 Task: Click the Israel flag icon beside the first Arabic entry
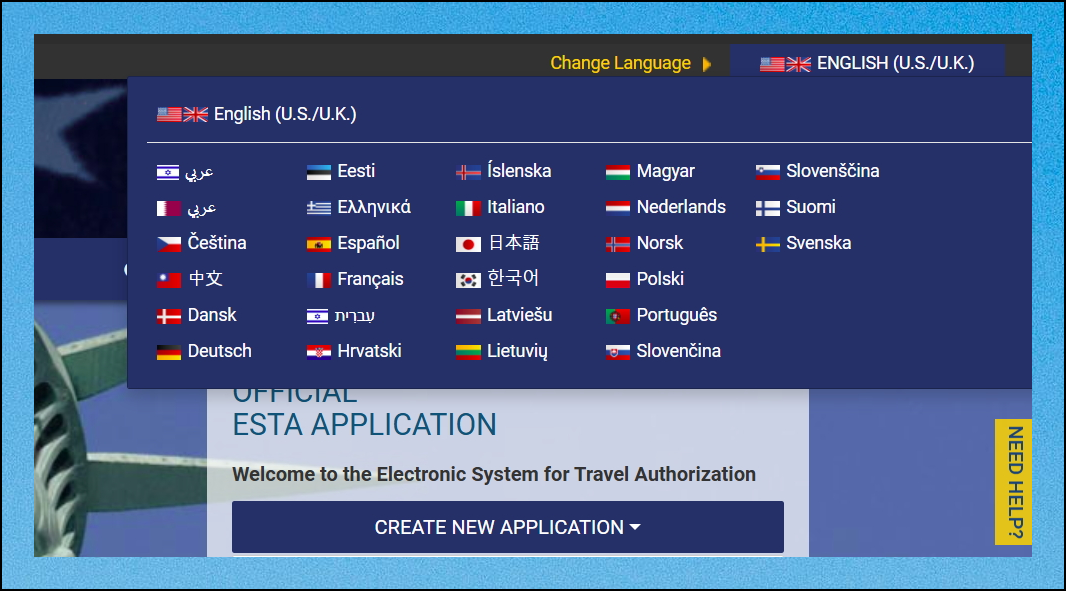pyautogui.click(x=168, y=172)
